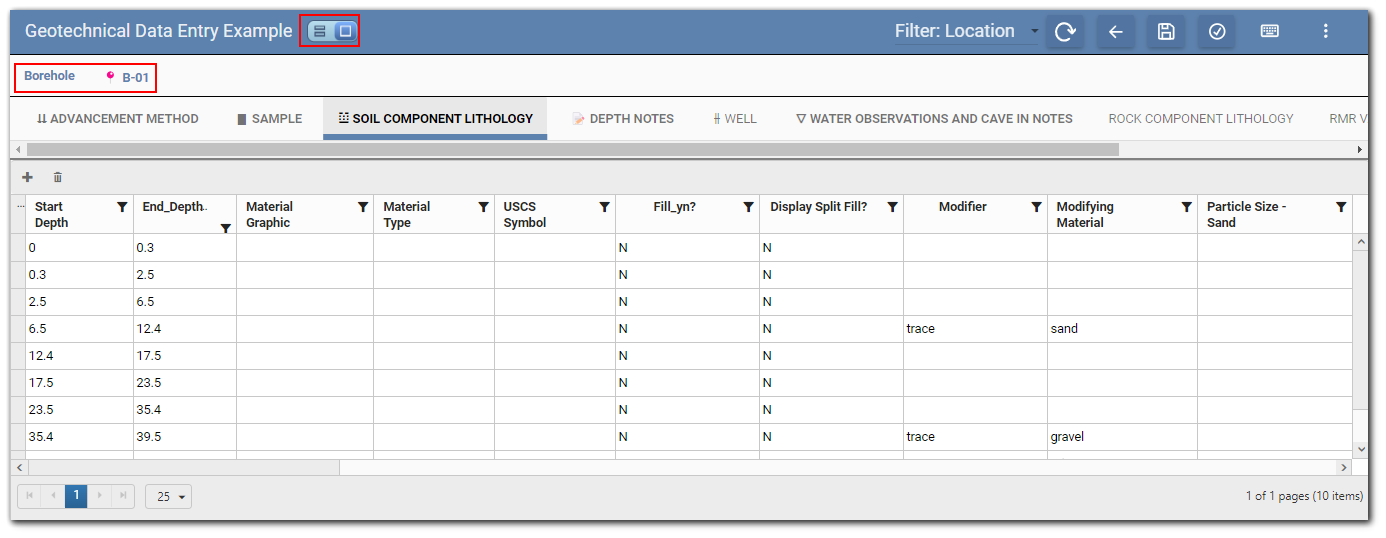
Task: Delete row with the trash icon
Action: point(58,177)
